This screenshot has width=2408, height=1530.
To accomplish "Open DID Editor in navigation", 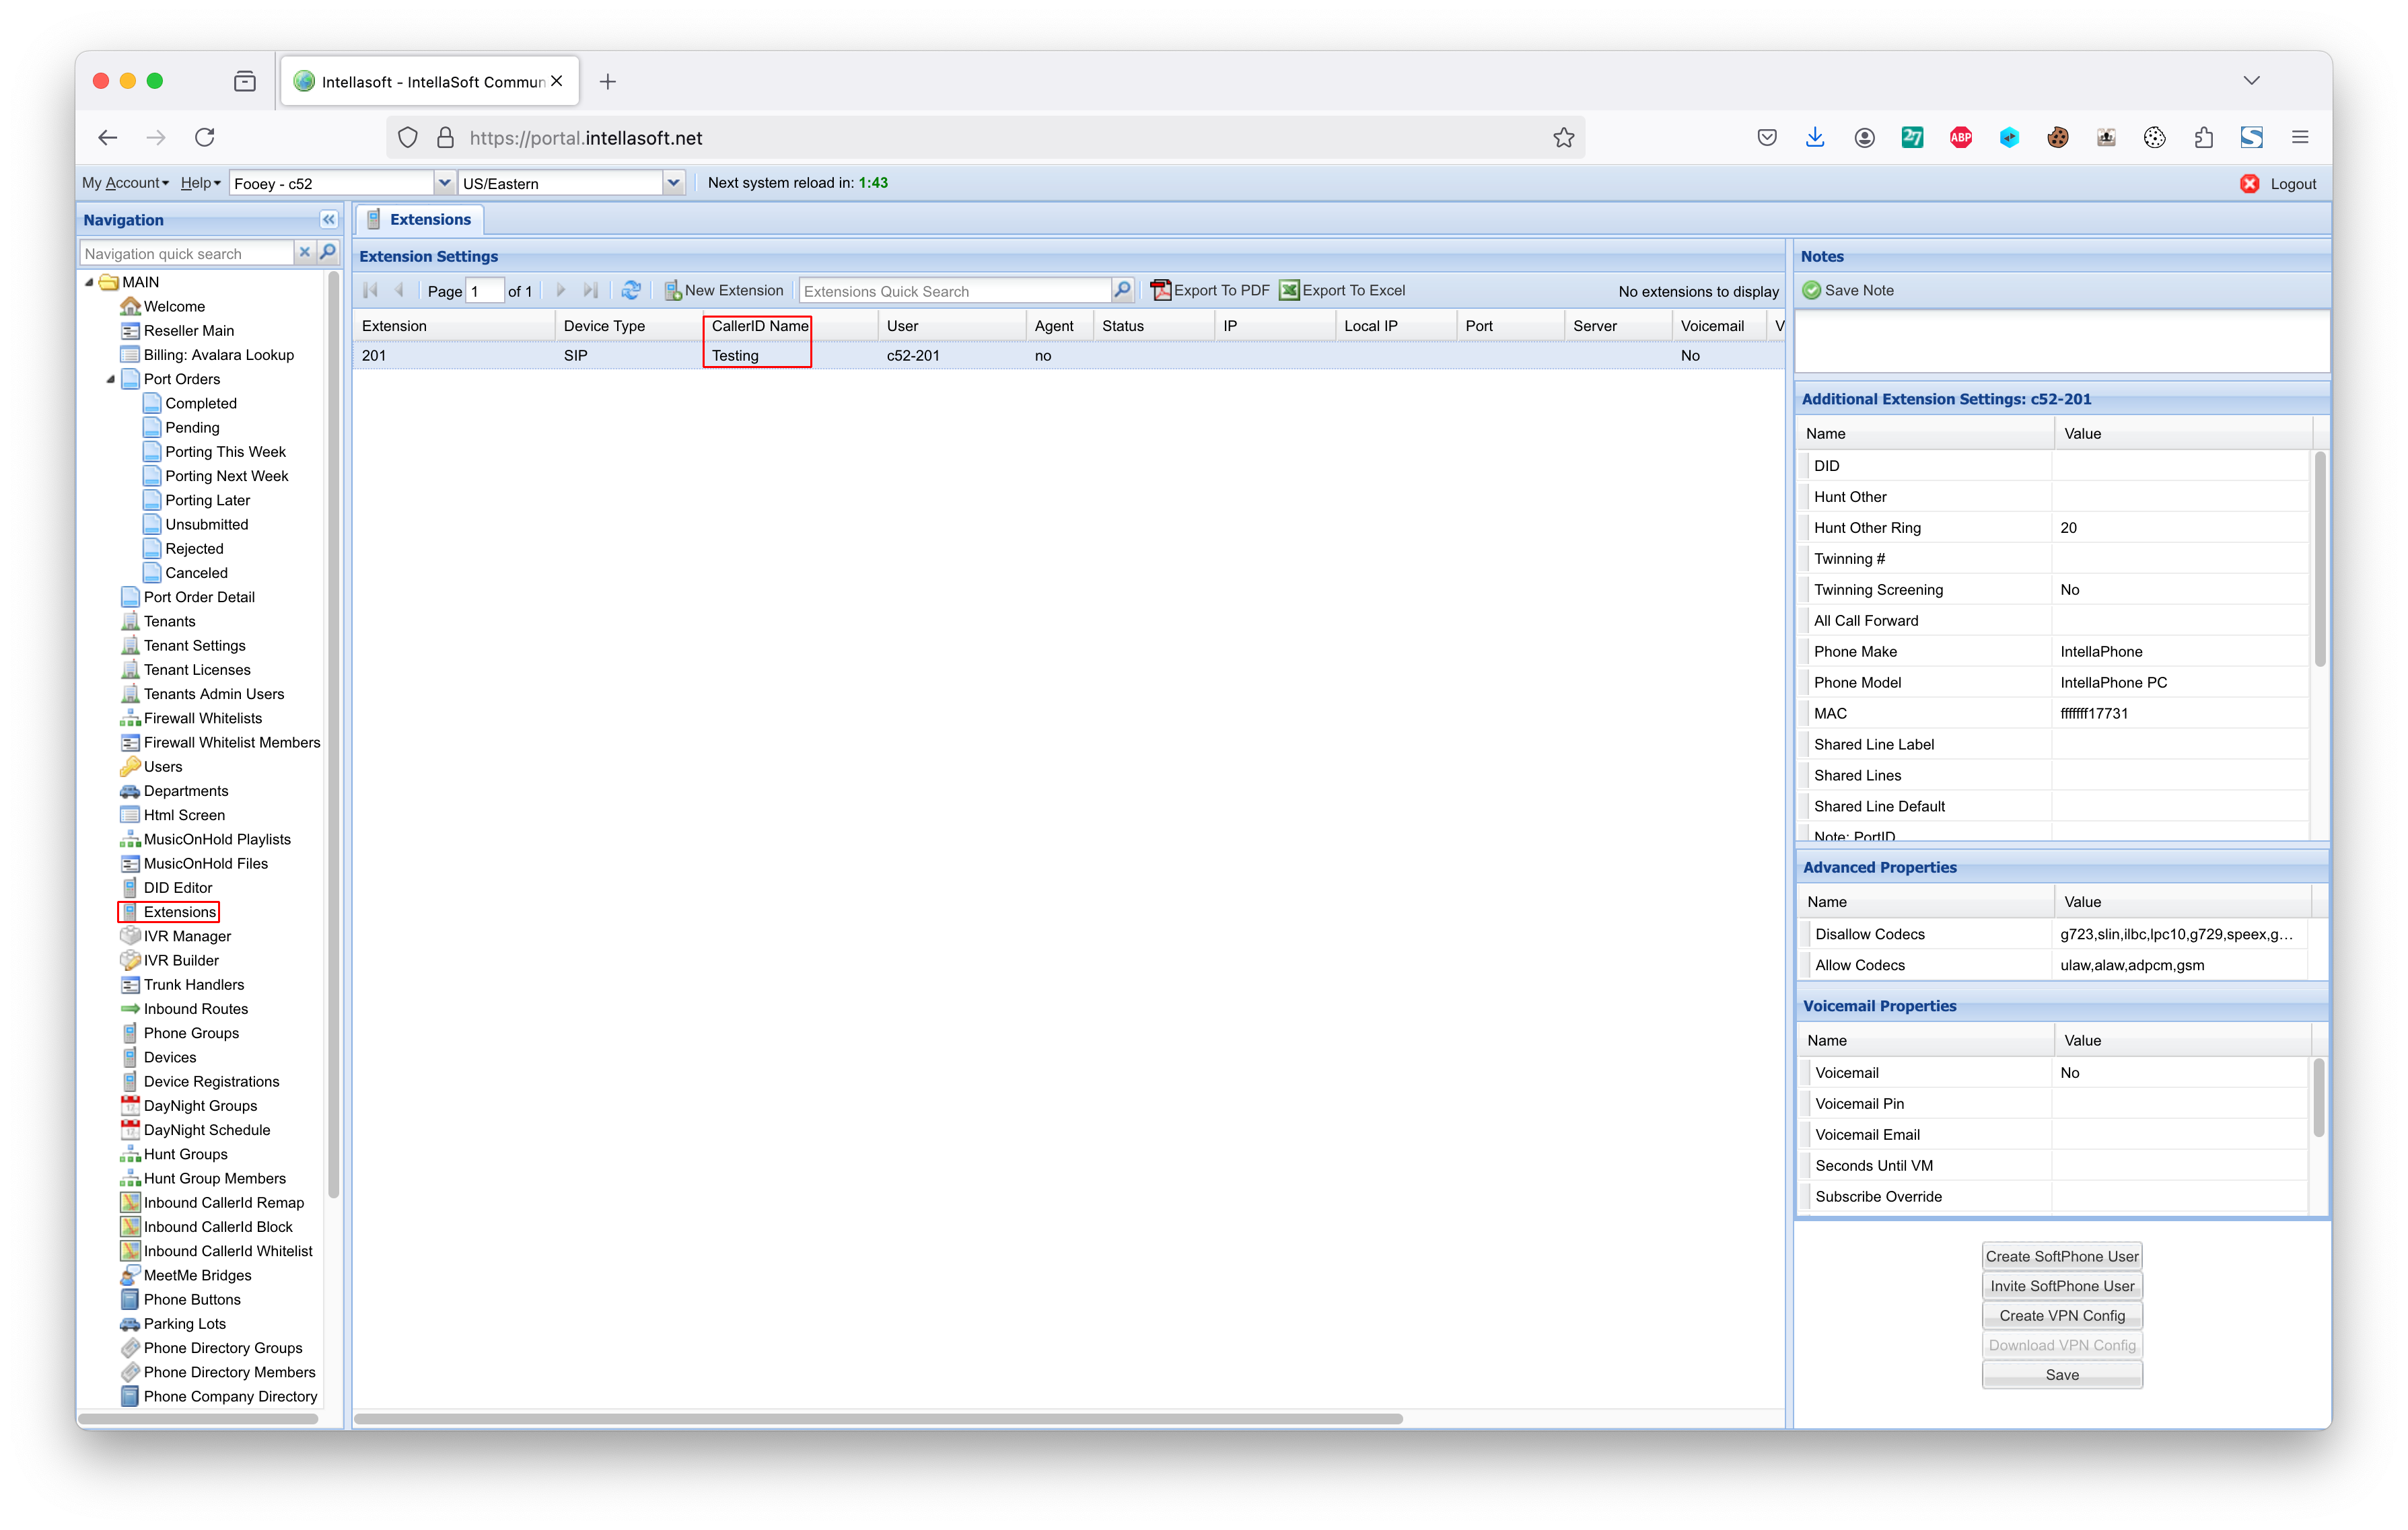I will [x=178, y=887].
